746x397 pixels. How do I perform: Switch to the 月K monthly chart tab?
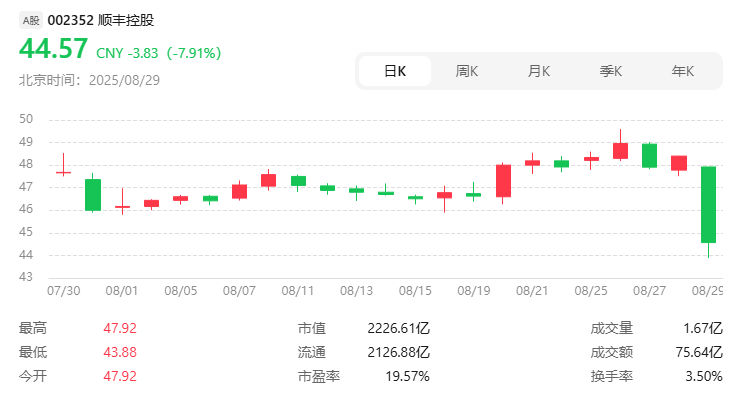point(539,71)
